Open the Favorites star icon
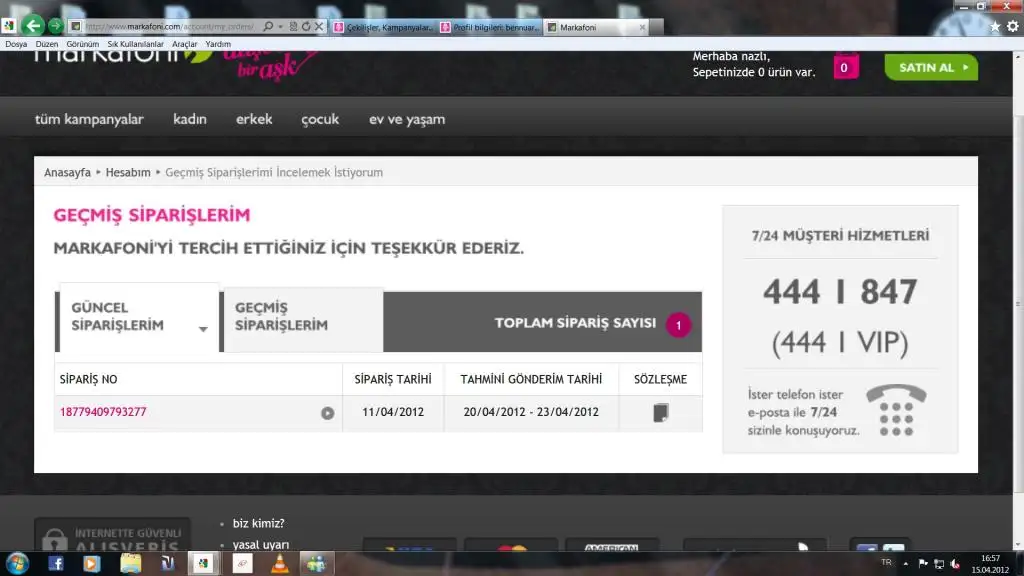This screenshot has width=1024, height=576. [x=995, y=26]
